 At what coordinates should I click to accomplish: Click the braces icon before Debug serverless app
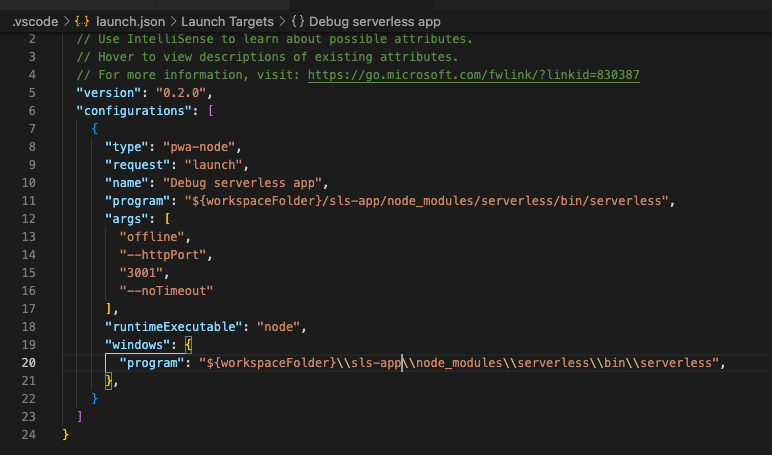coord(298,22)
